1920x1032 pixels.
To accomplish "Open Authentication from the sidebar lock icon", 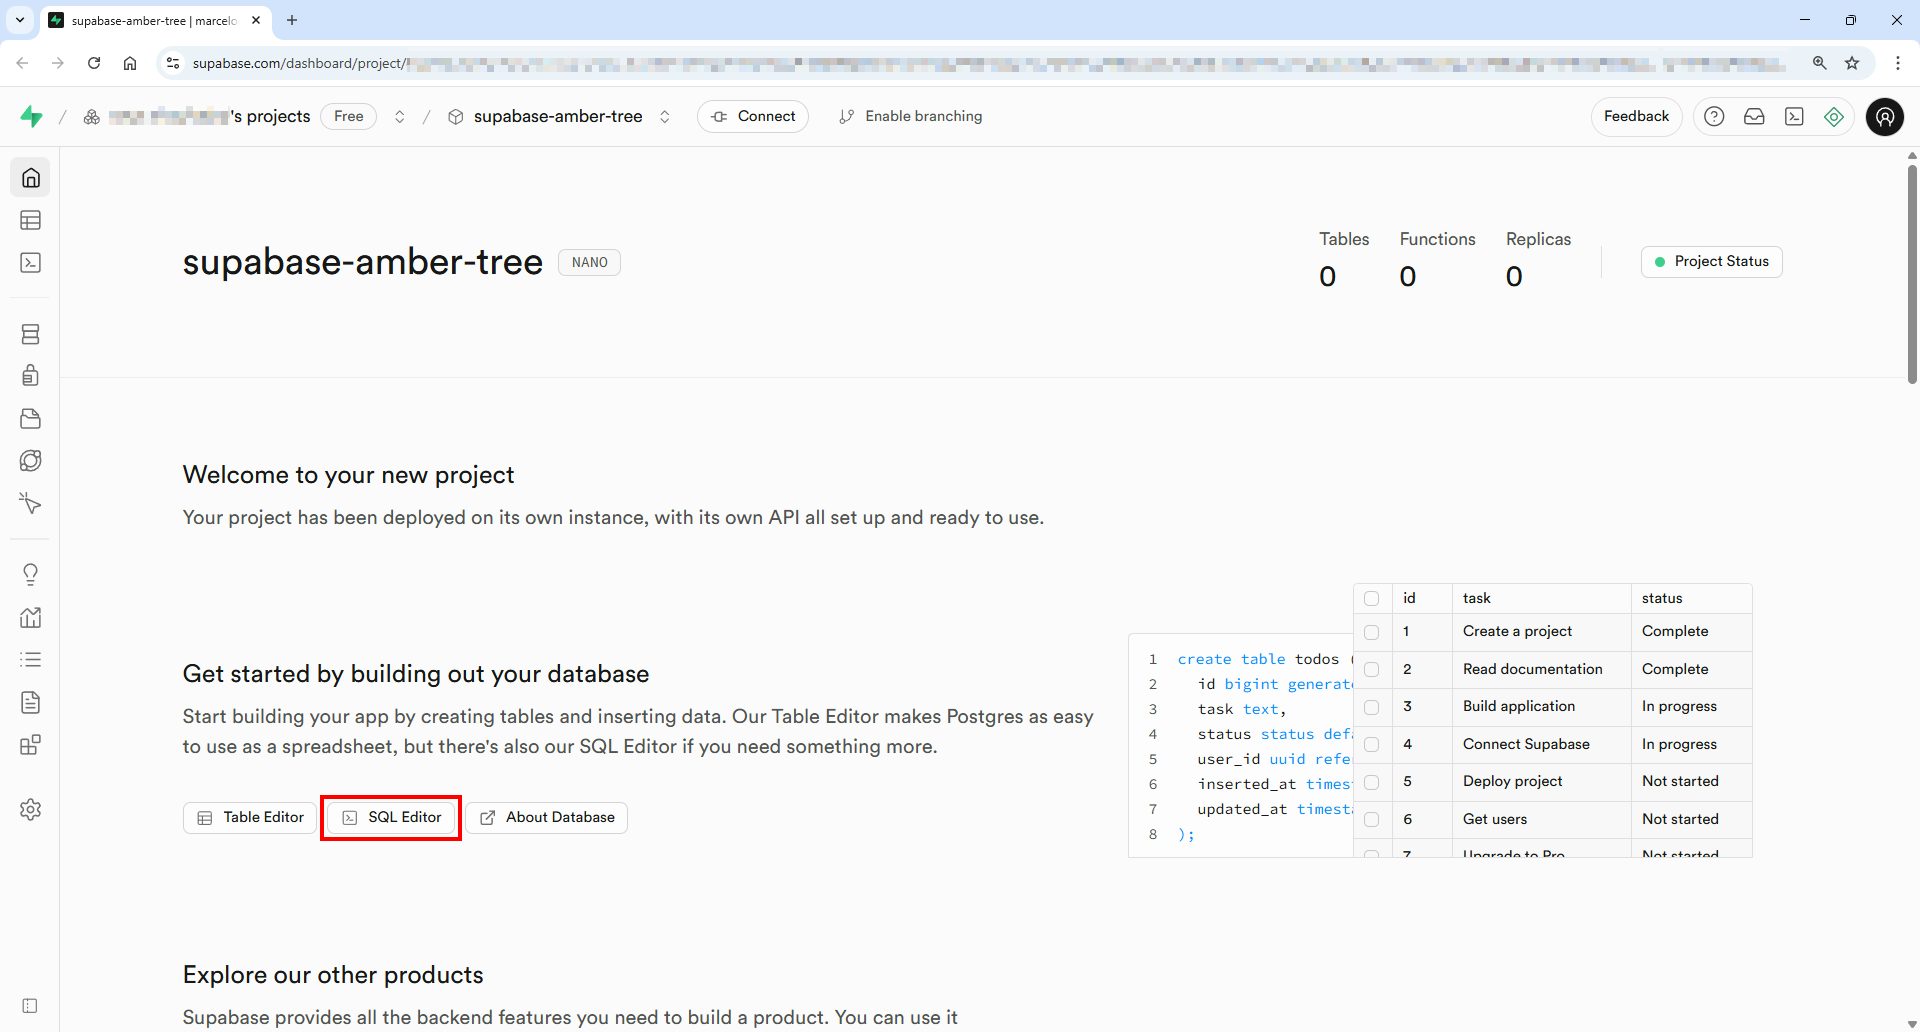I will [31, 376].
